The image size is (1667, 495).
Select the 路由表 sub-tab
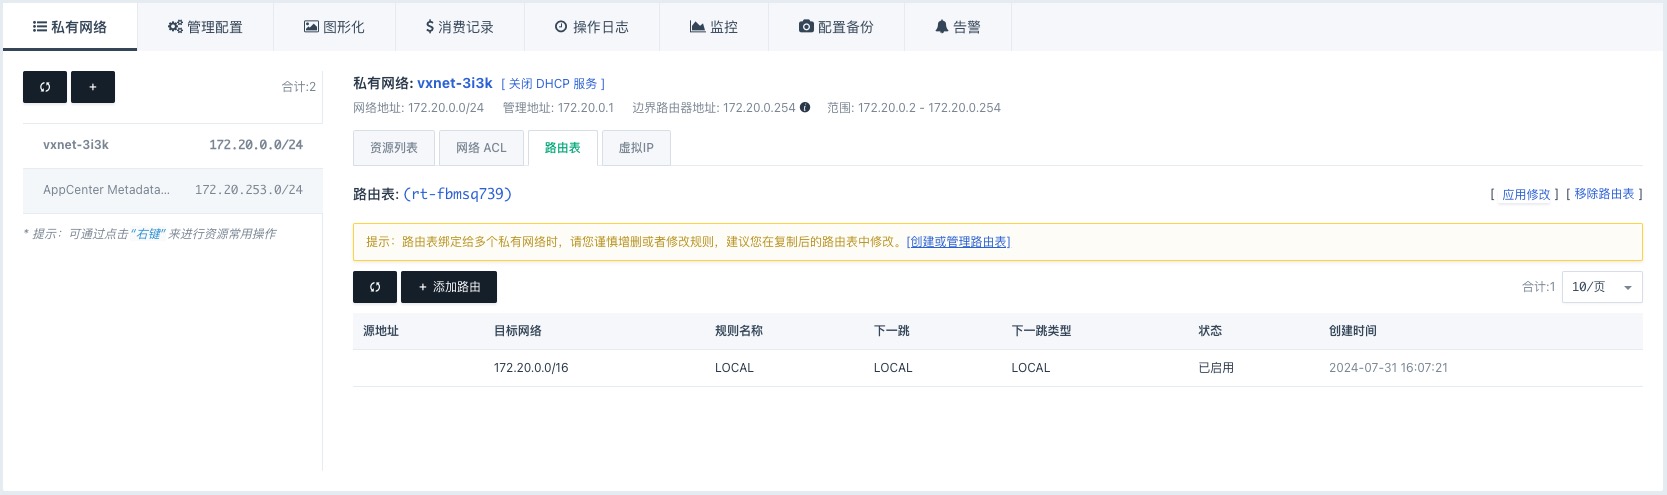(562, 148)
